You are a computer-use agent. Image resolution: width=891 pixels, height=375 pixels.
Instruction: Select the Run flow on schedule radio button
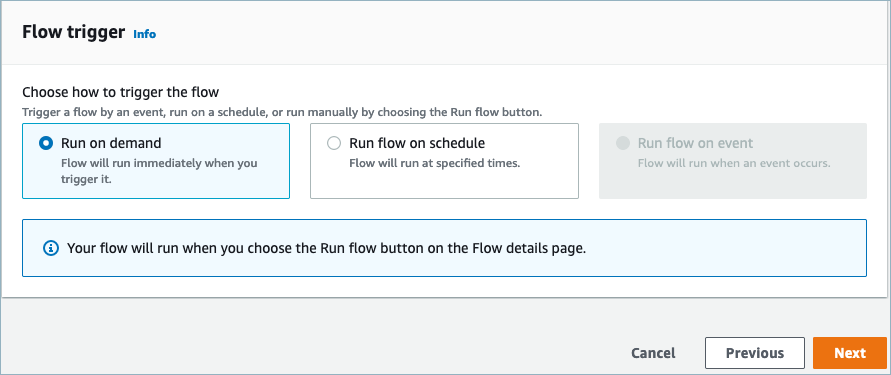[x=334, y=143]
